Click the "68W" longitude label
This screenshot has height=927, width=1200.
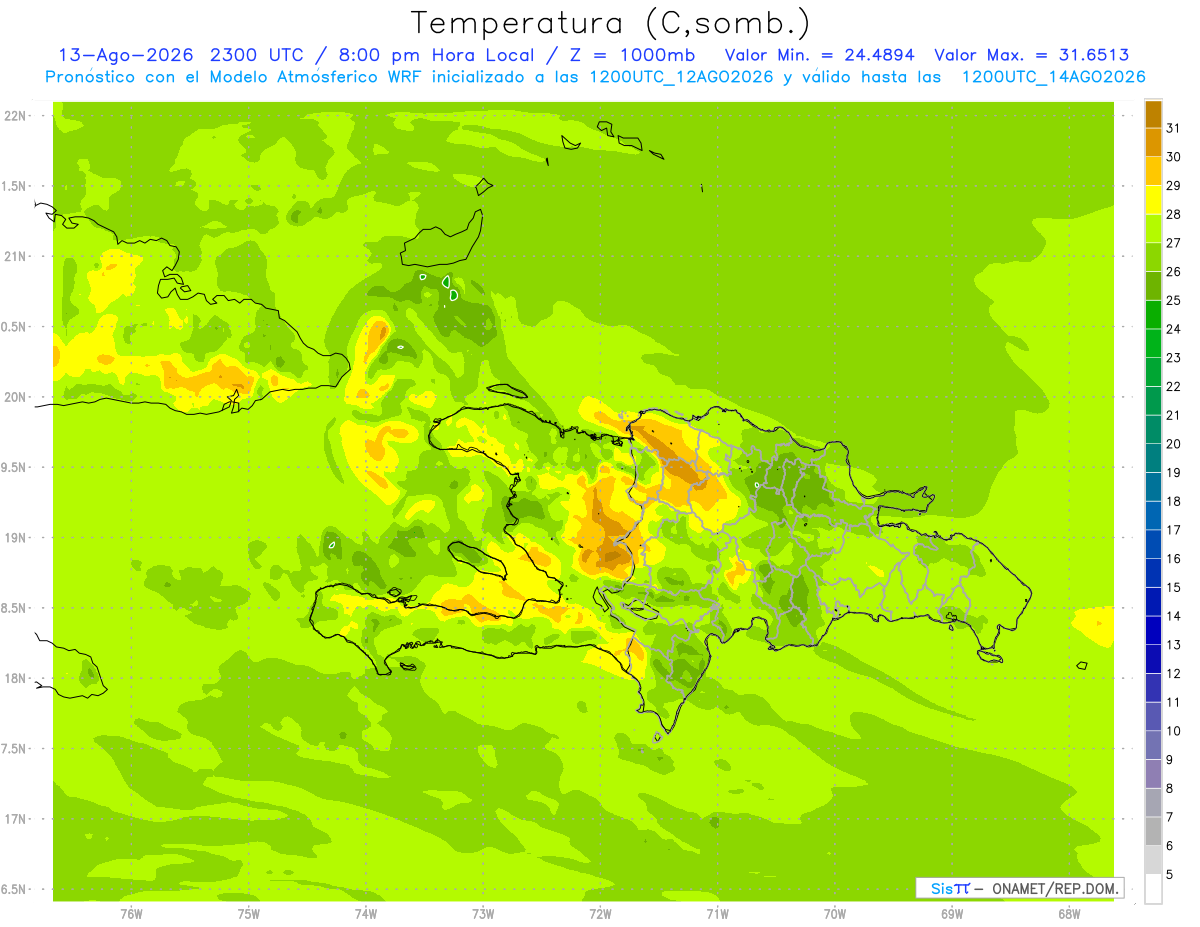click(1069, 914)
